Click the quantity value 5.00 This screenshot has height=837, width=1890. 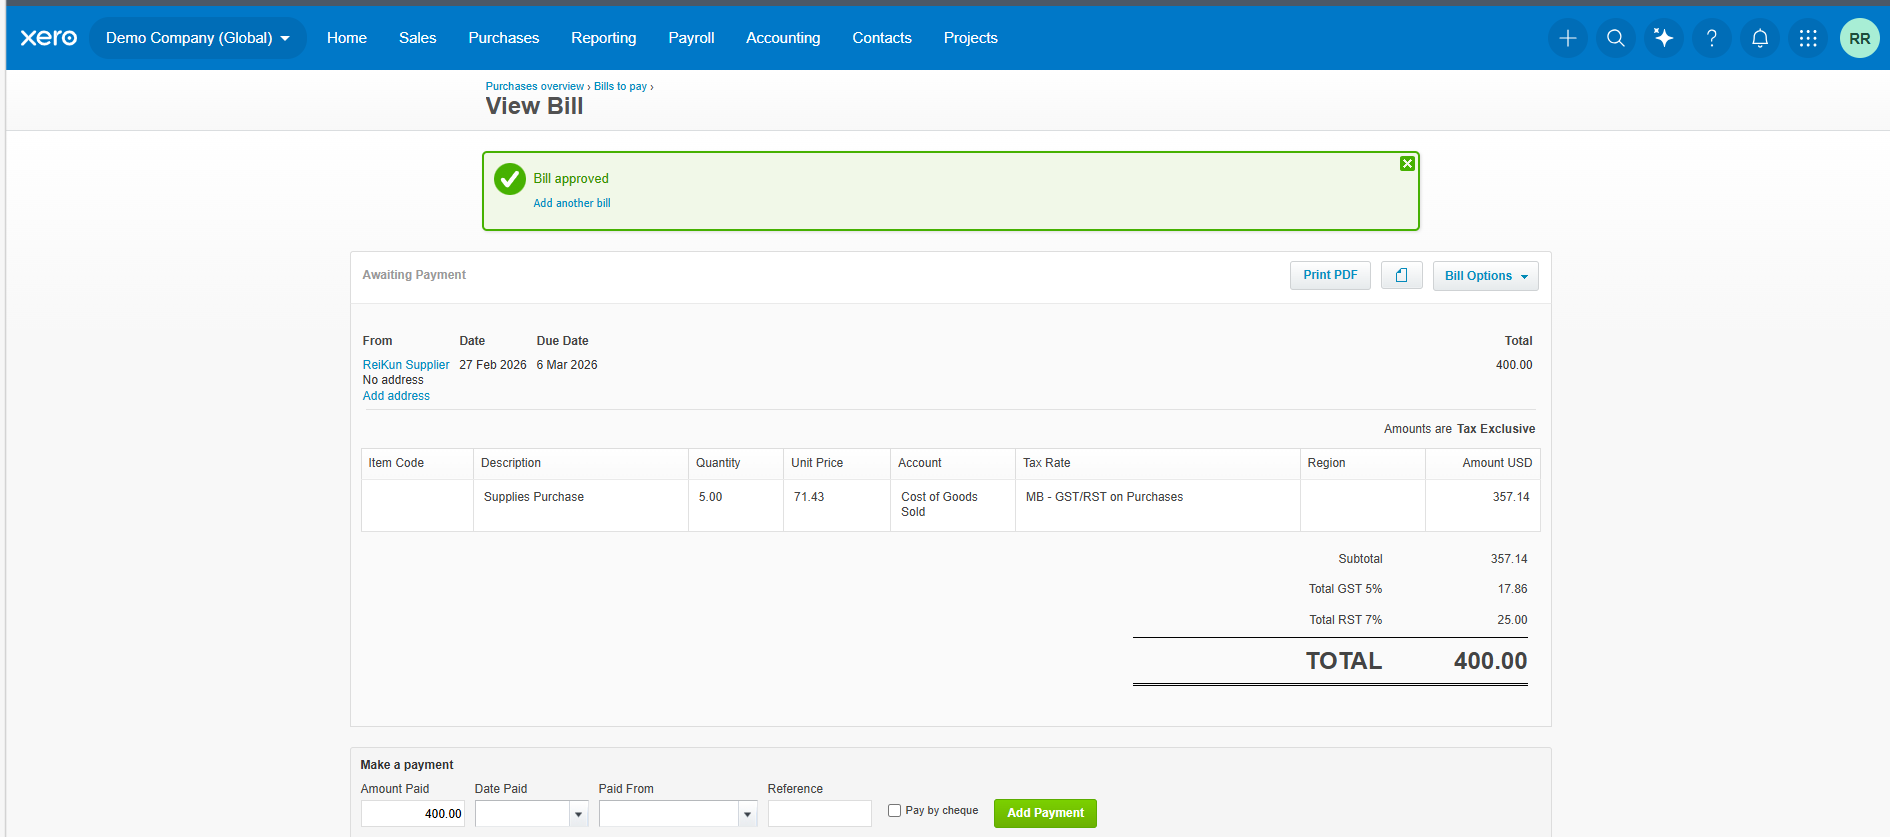(x=710, y=497)
